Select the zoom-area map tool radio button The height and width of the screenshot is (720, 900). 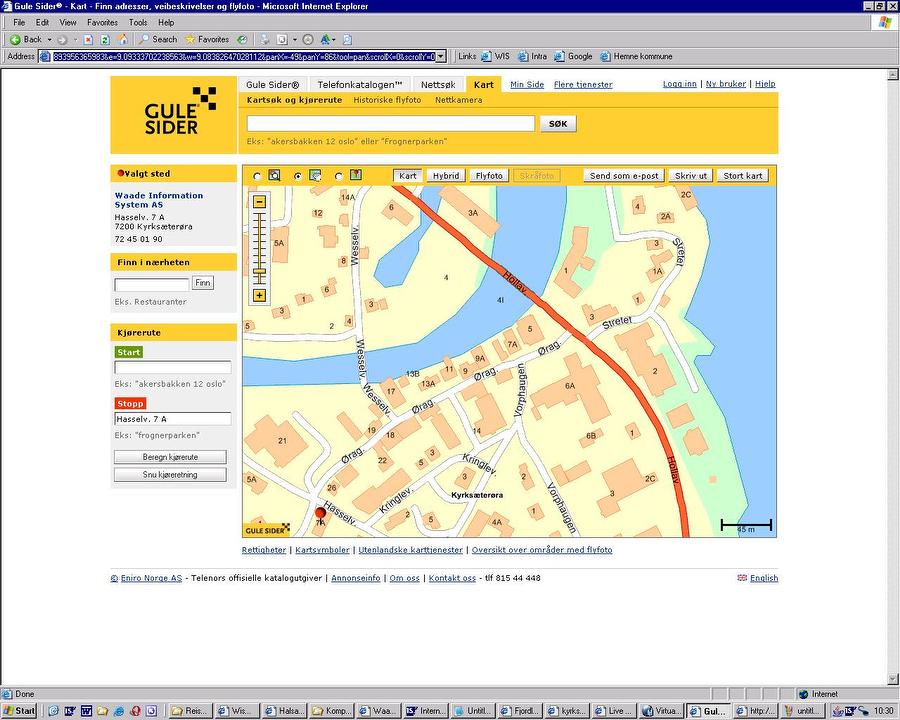(x=257, y=176)
